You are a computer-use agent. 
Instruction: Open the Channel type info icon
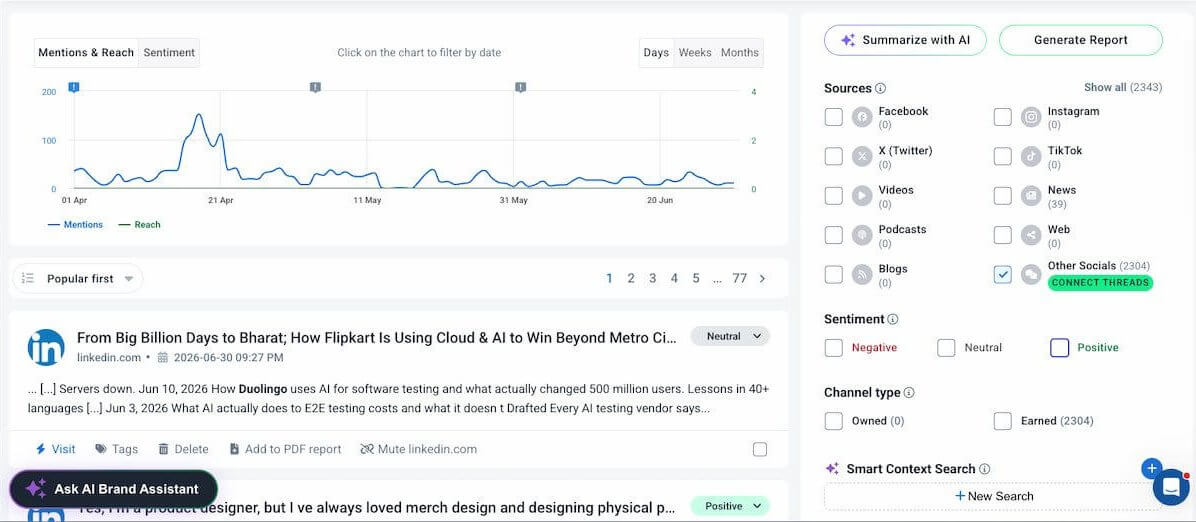click(x=909, y=393)
